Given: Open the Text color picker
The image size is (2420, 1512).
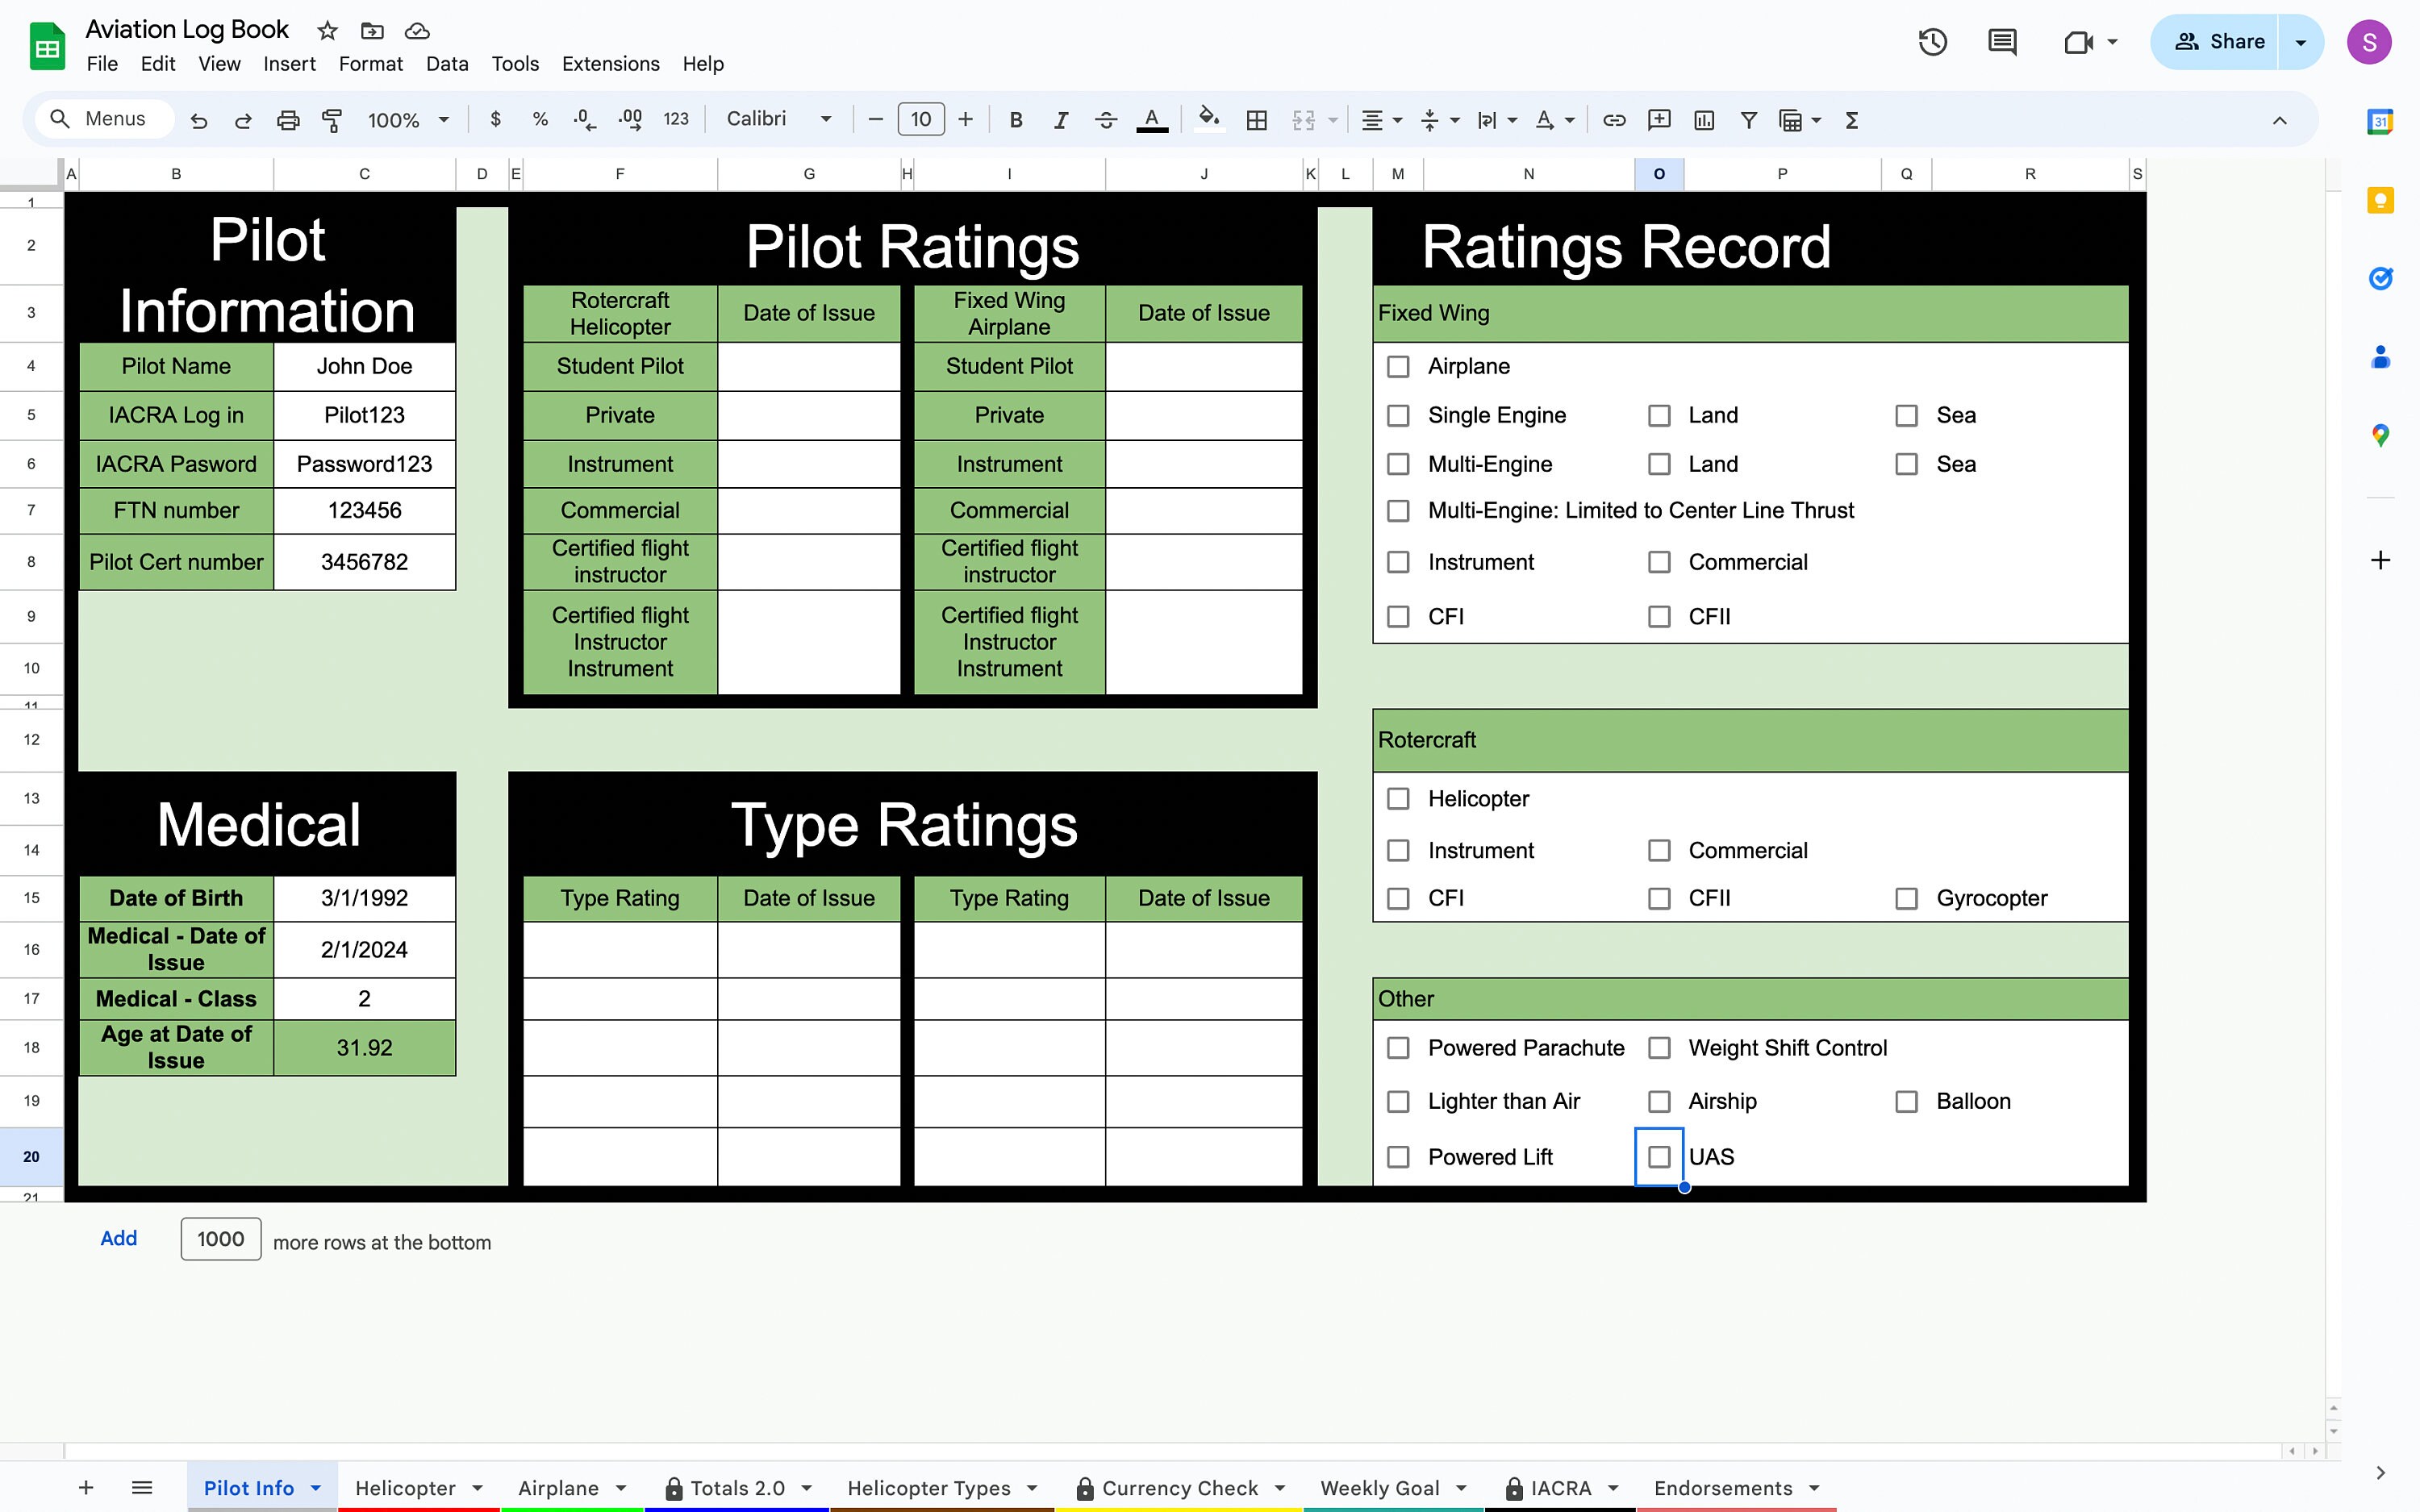Looking at the screenshot, I should (x=1152, y=119).
